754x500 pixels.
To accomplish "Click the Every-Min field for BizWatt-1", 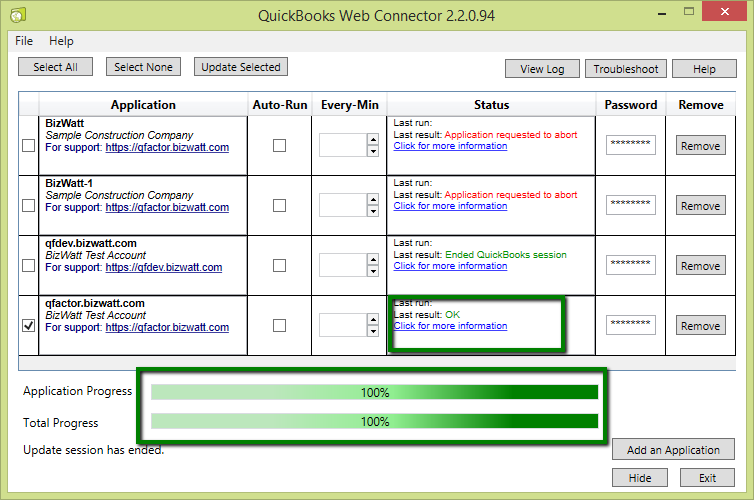I will tap(343, 205).
